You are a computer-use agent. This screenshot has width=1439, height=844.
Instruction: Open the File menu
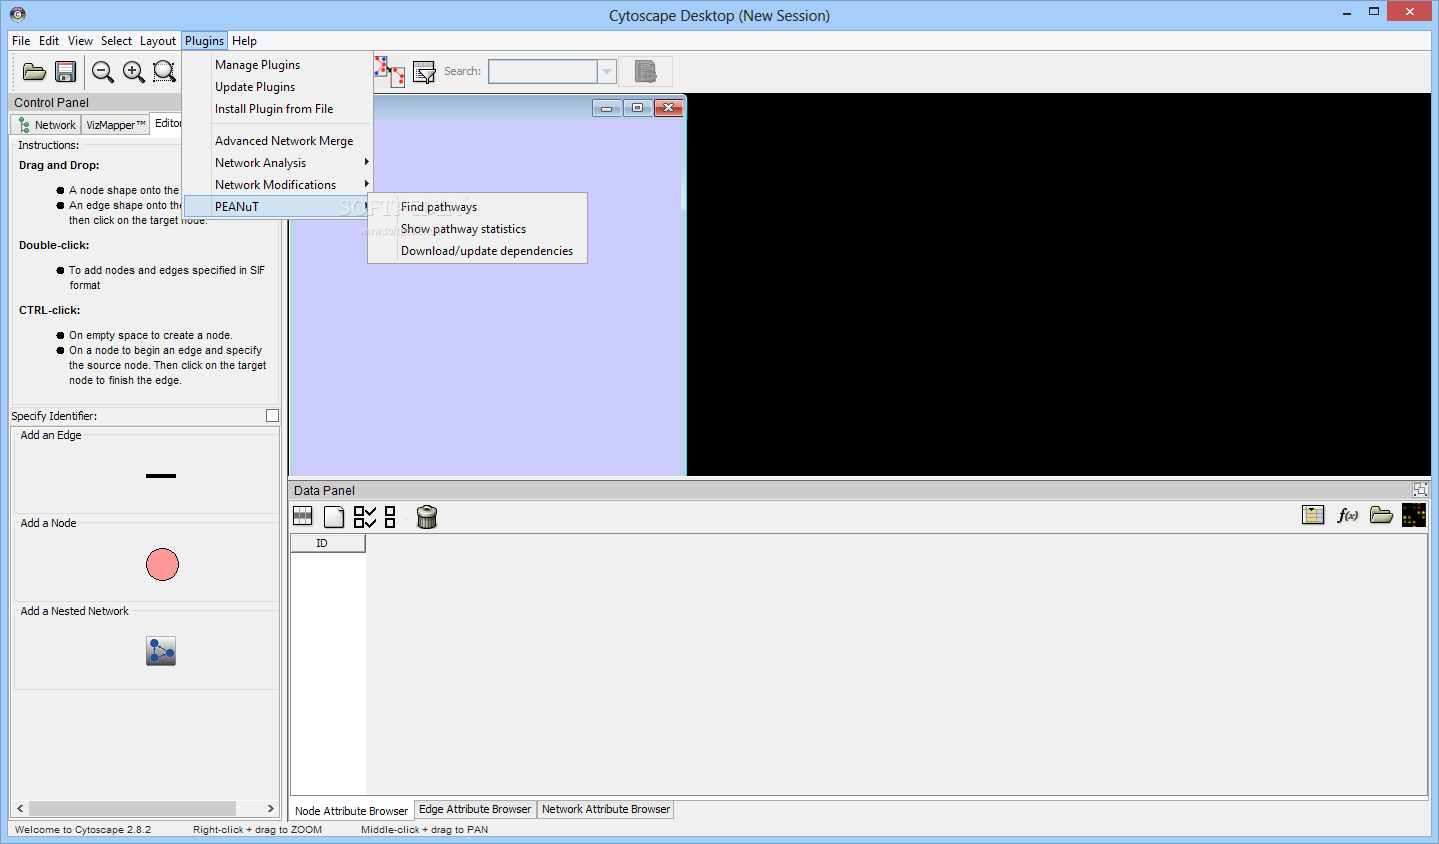21,41
